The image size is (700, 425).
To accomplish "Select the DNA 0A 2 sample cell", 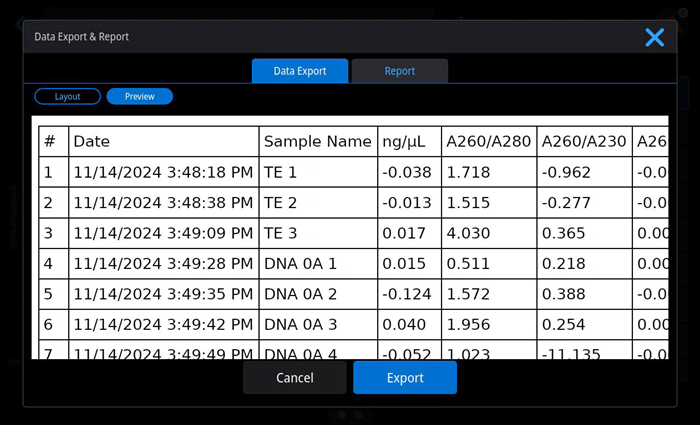I will click(318, 296).
